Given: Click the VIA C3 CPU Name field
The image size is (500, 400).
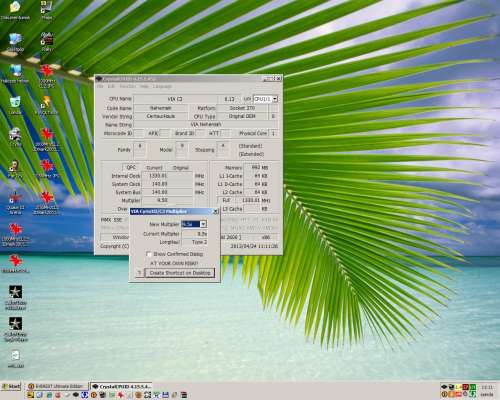Looking at the screenshot, I should point(175,99).
